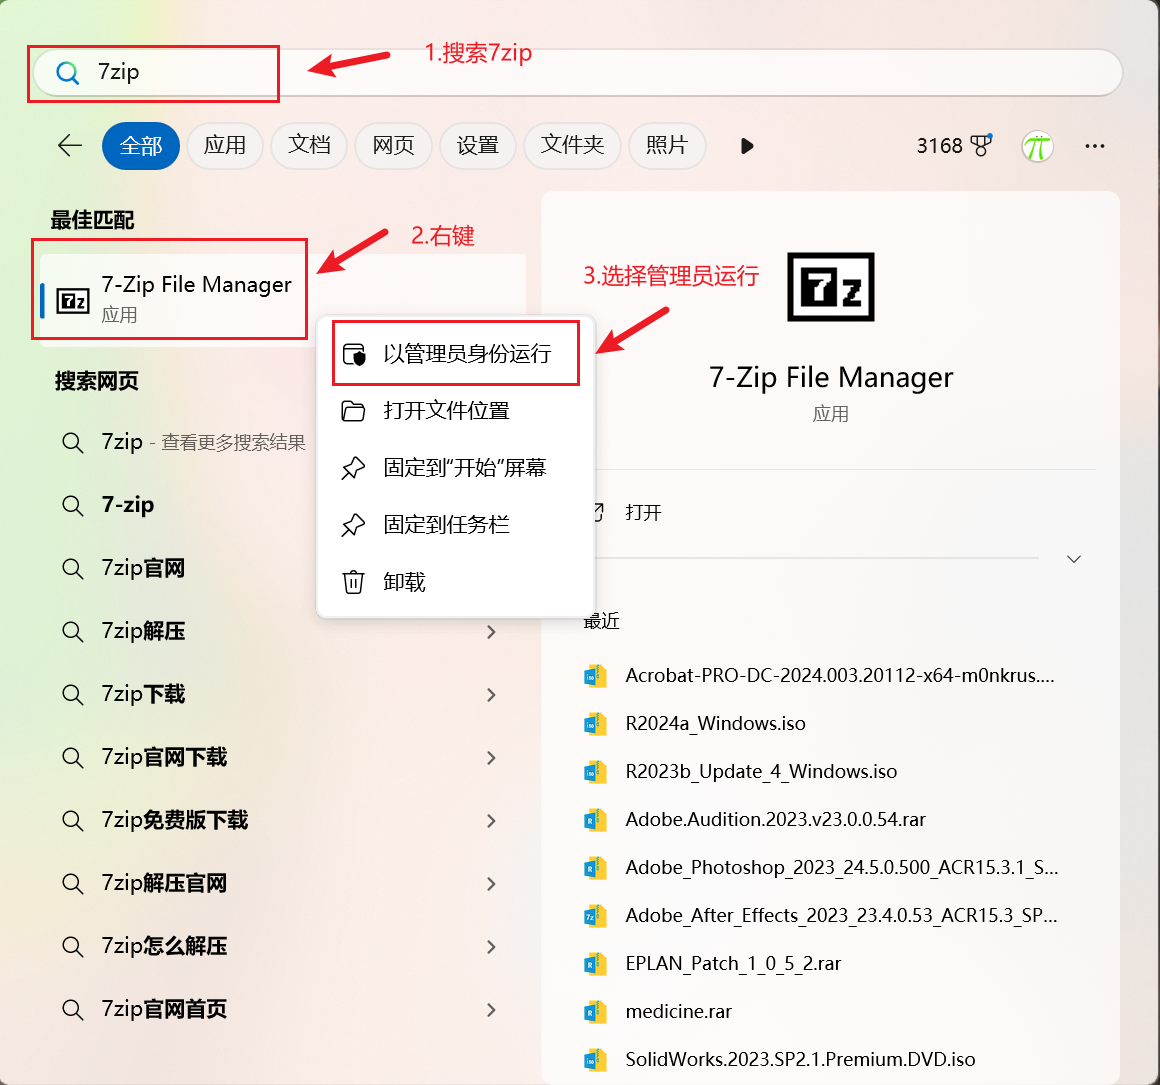Click the pin icon beside 固定到"开始"屏幕

pos(353,467)
